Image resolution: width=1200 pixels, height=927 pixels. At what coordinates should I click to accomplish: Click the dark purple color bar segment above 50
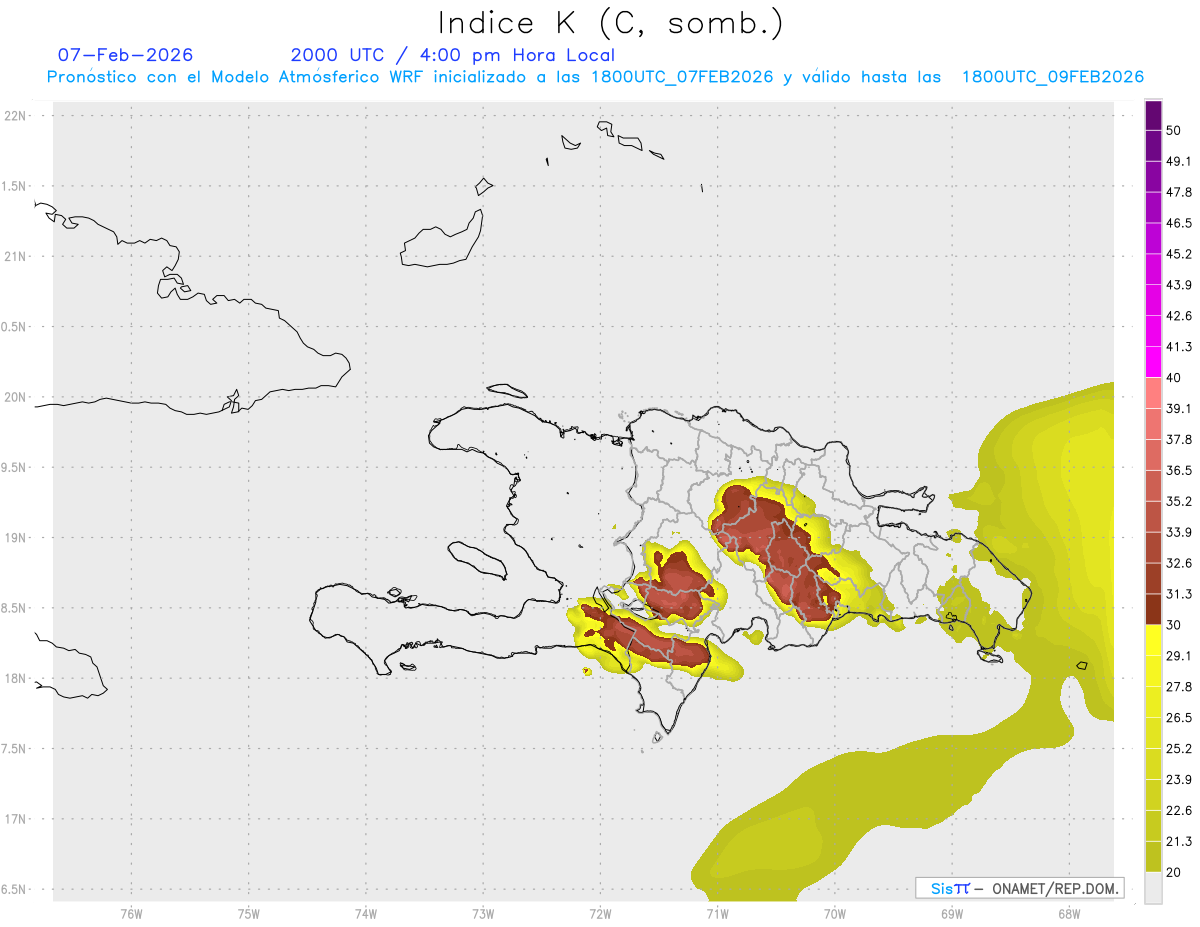click(x=1154, y=115)
